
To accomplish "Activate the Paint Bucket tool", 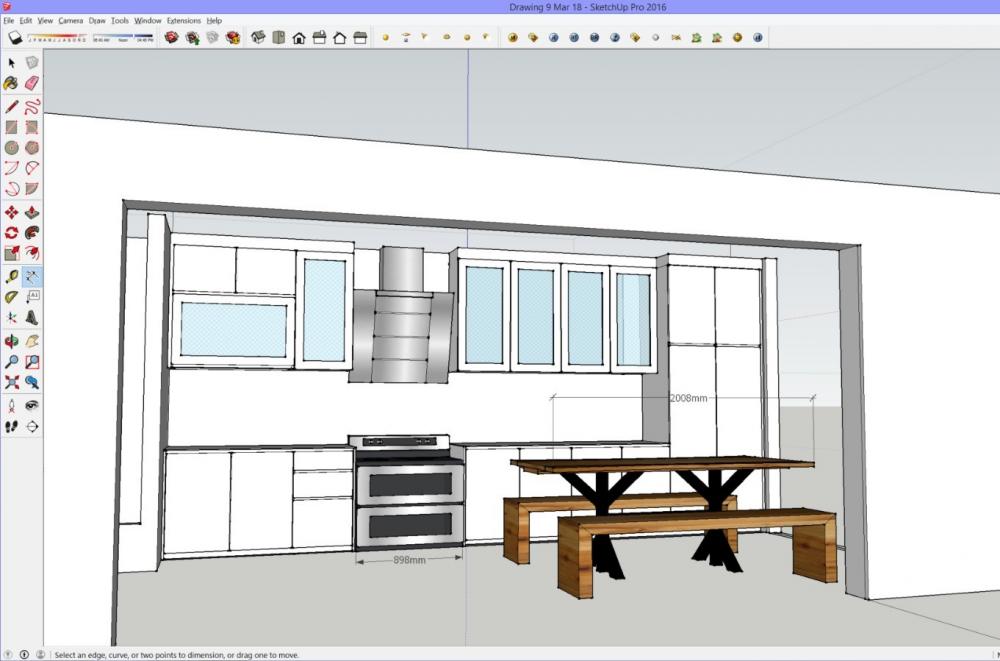I will tap(11, 83).
